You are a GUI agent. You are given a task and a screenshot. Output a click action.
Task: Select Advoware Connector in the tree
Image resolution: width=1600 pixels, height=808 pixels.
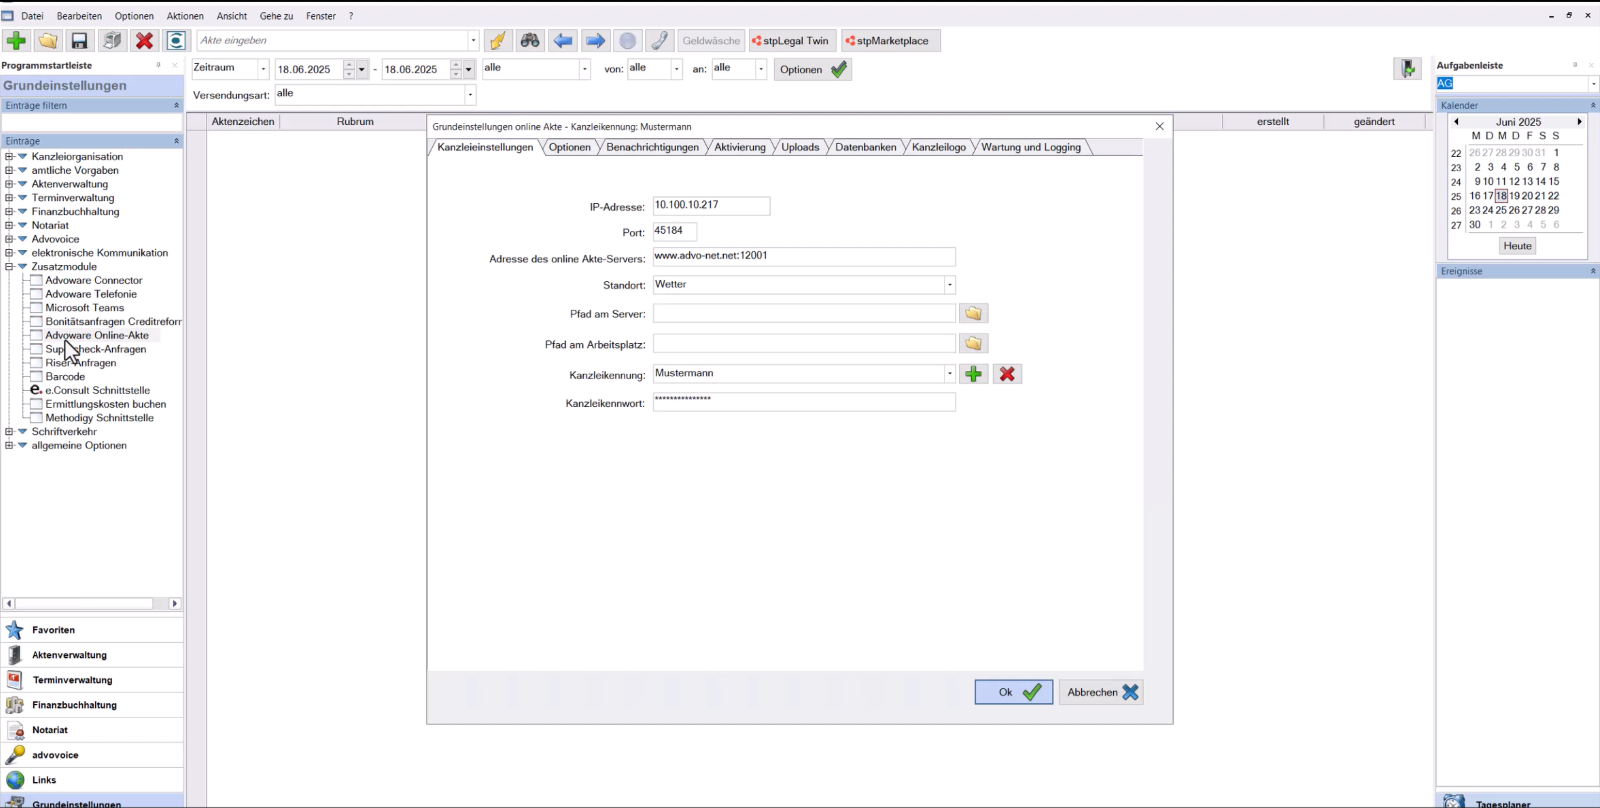tap(94, 281)
